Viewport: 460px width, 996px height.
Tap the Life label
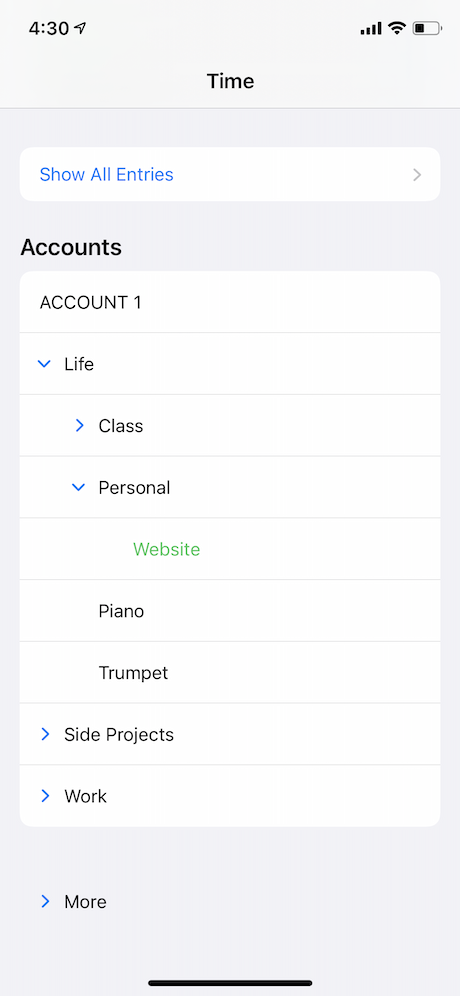coord(79,364)
